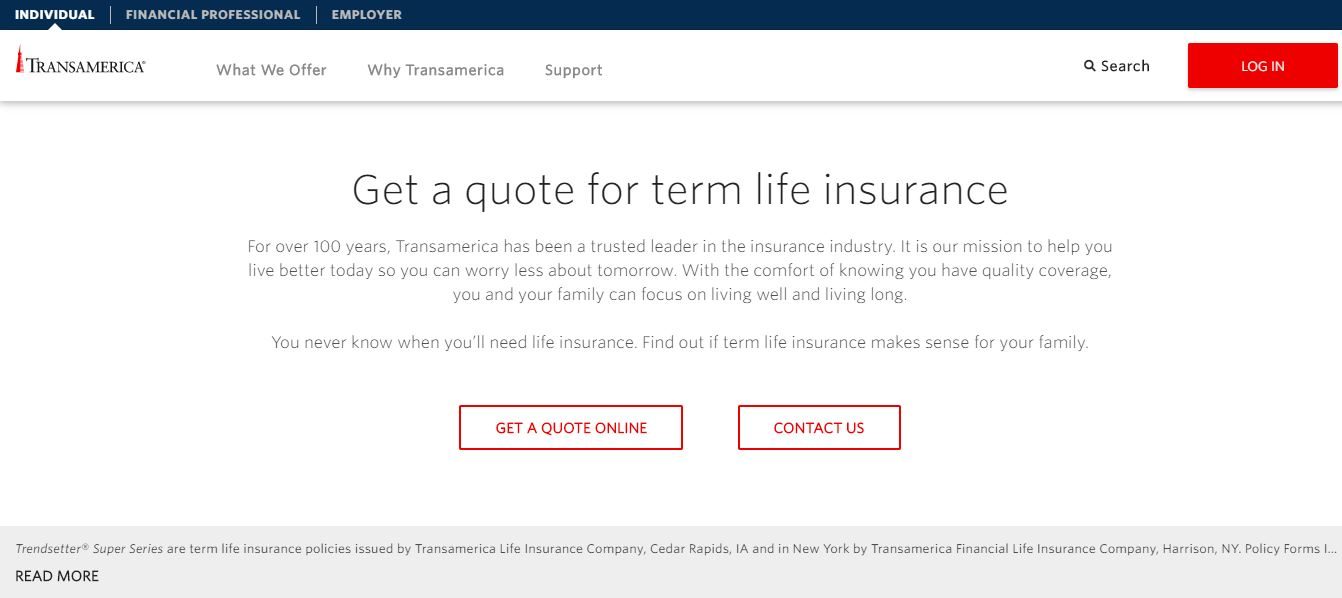Open the Why Transamerica menu
Viewport: 1342px width, 598px height.
(x=435, y=70)
